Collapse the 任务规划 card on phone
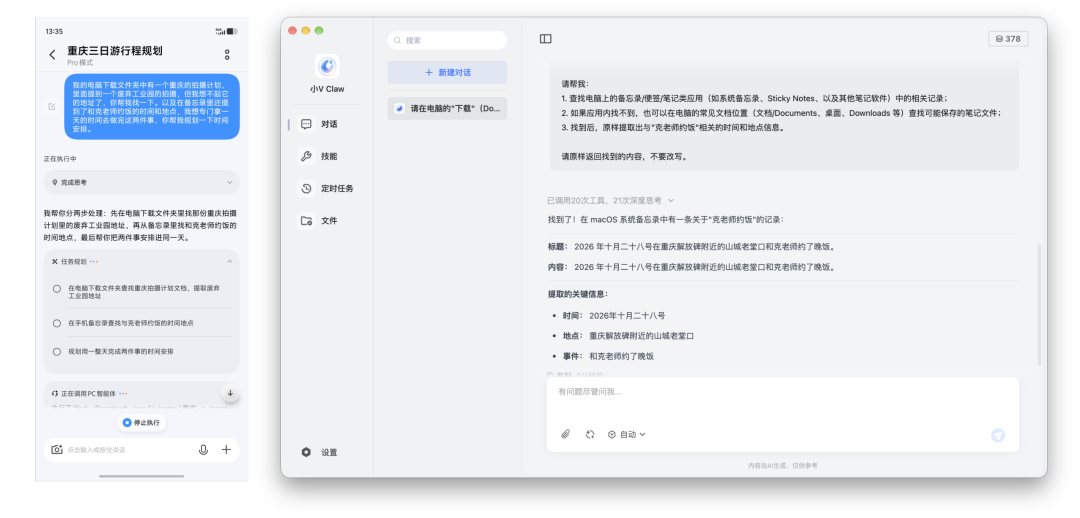Viewport: 1080px width, 518px height. (229, 262)
